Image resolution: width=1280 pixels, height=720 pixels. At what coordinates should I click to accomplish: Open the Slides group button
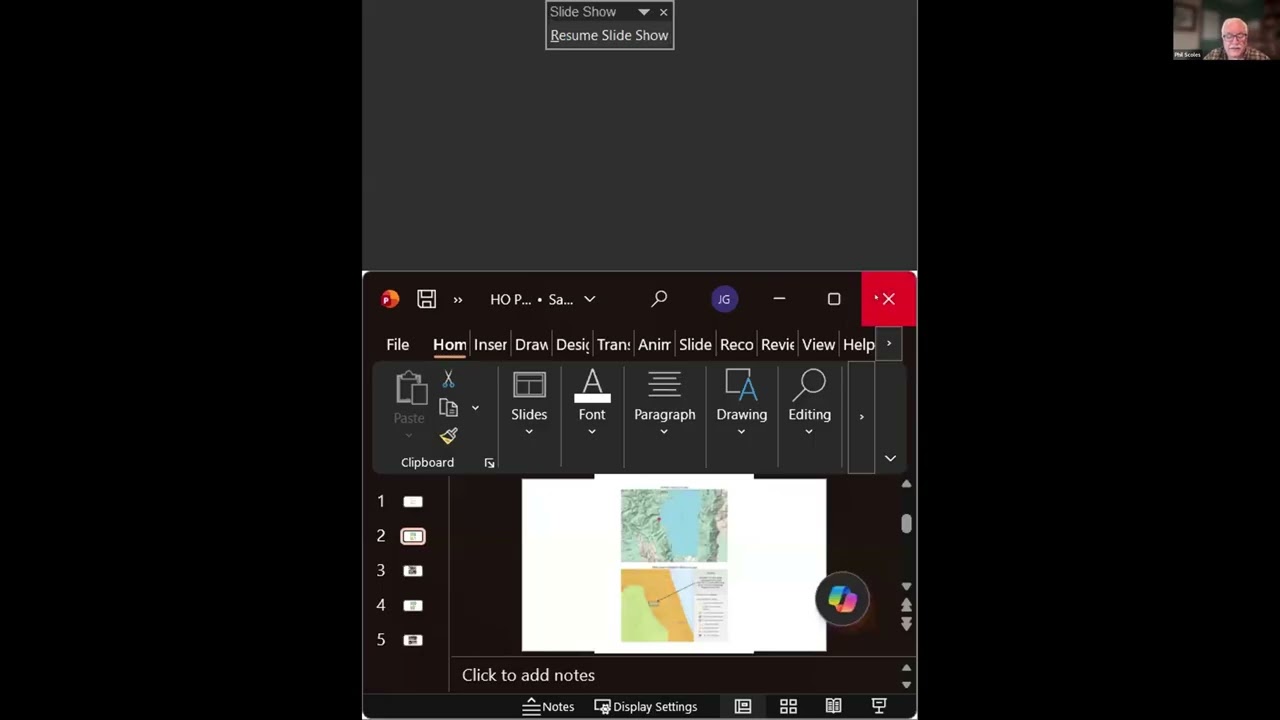(529, 403)
